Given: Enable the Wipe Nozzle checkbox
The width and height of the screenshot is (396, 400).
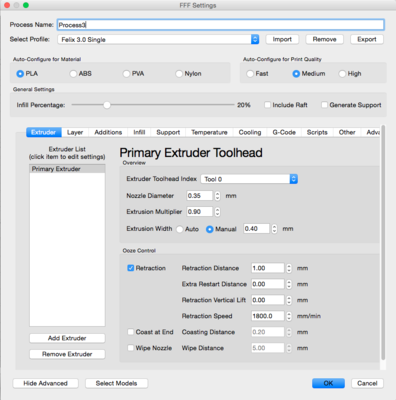Looking at the screenshot, I should [x=131, y=348].
